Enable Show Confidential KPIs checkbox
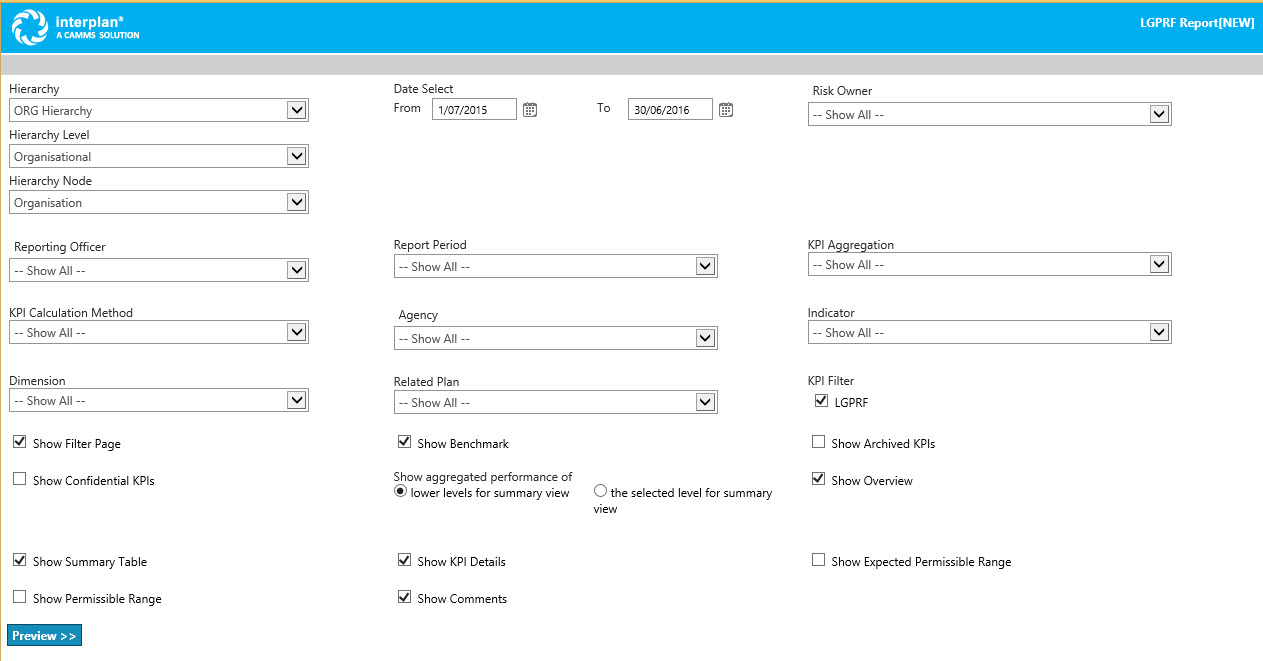 point(20,479)
